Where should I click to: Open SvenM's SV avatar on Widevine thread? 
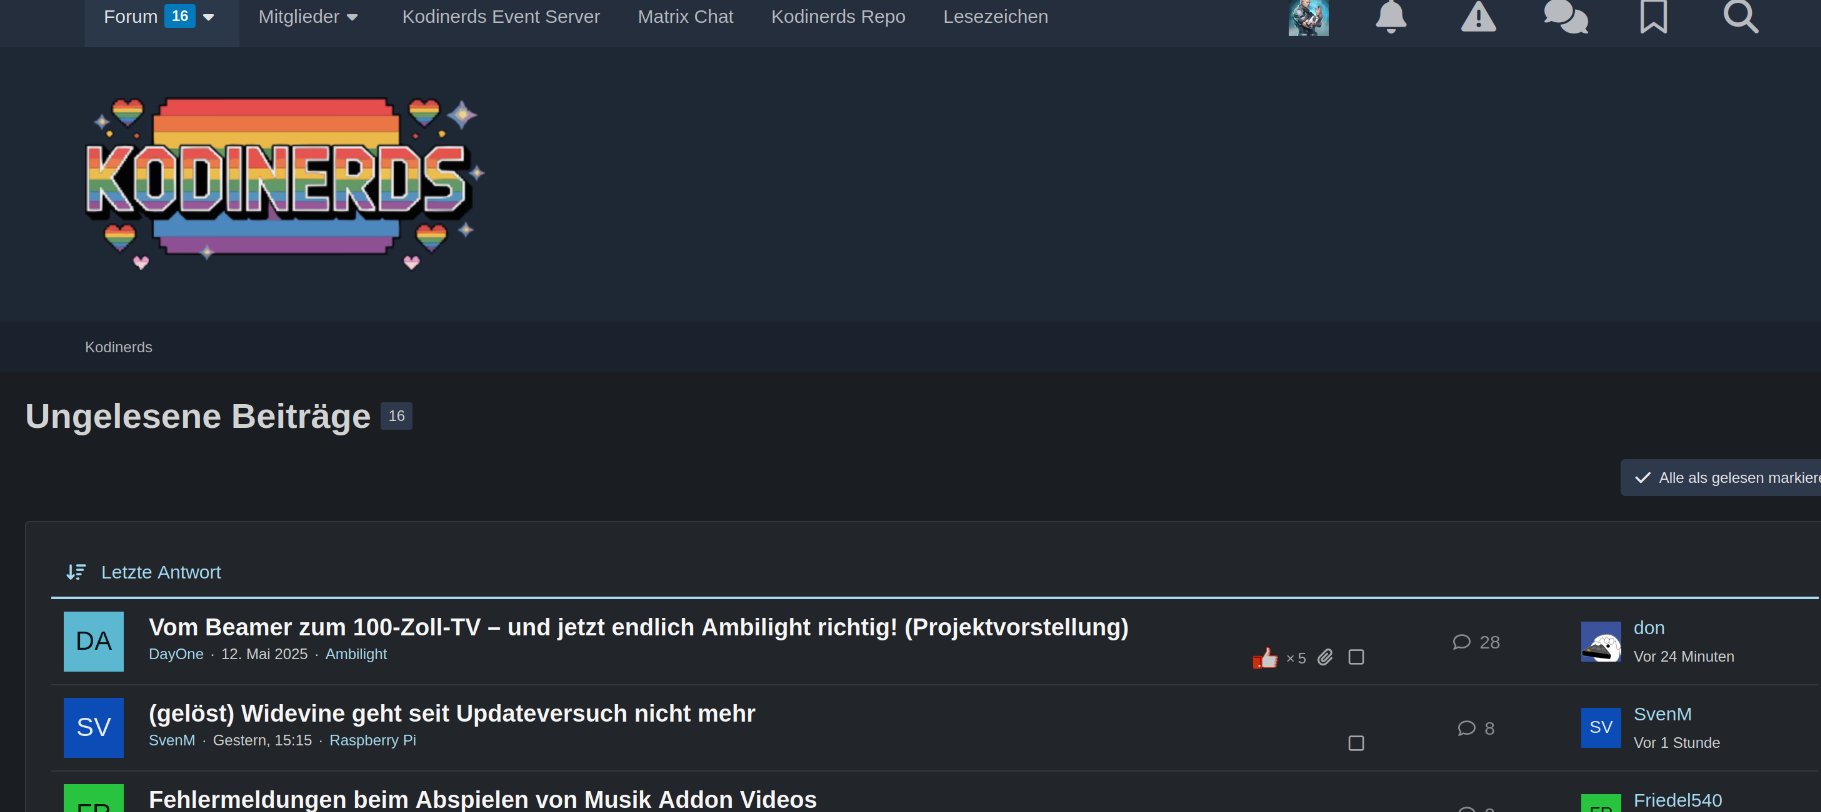click(x=94, y=727)
